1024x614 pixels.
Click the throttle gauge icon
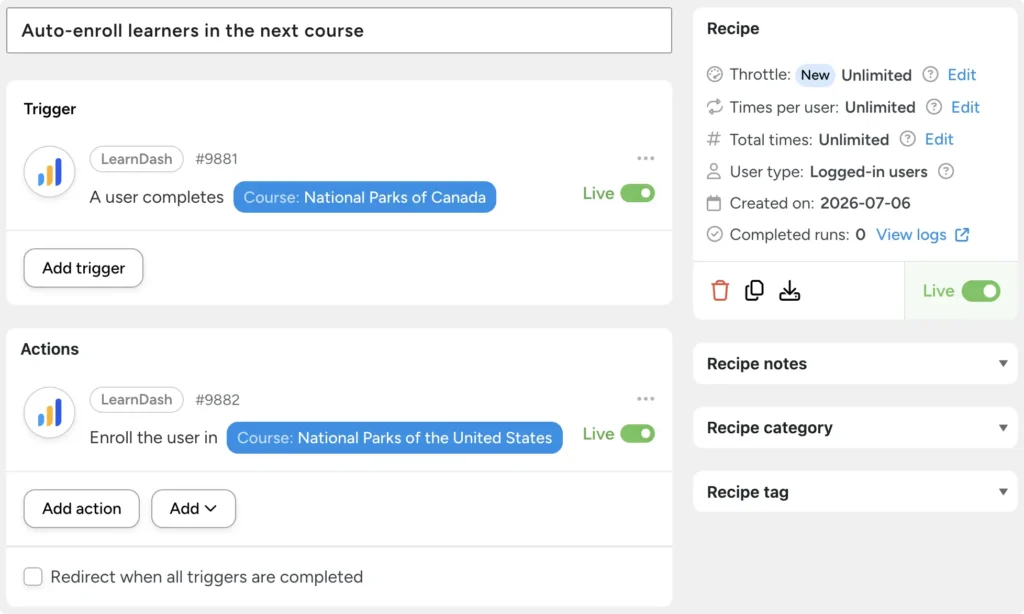714,74
